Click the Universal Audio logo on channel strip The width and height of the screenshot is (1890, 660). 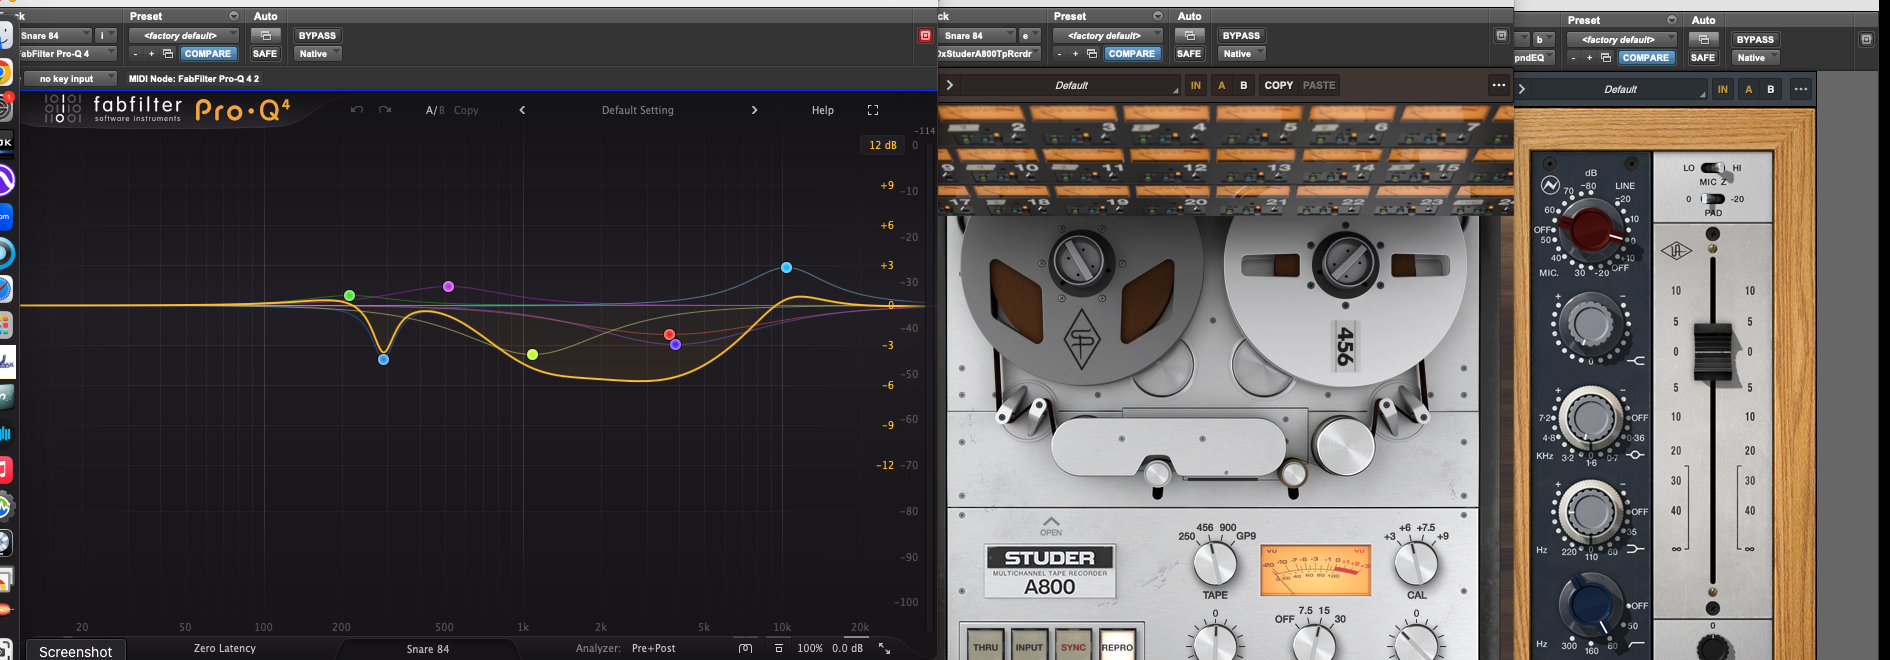coord(1676,250)
